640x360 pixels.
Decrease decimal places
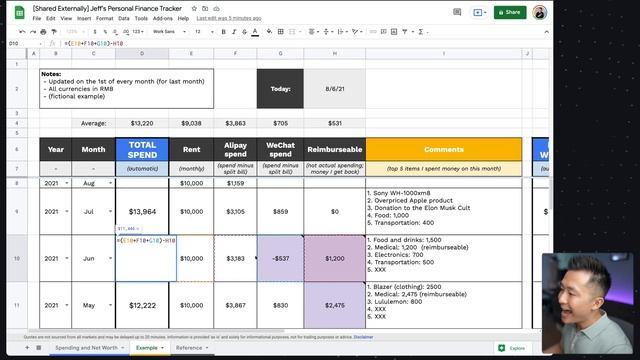pyautogui.click(x=115, y=32)
